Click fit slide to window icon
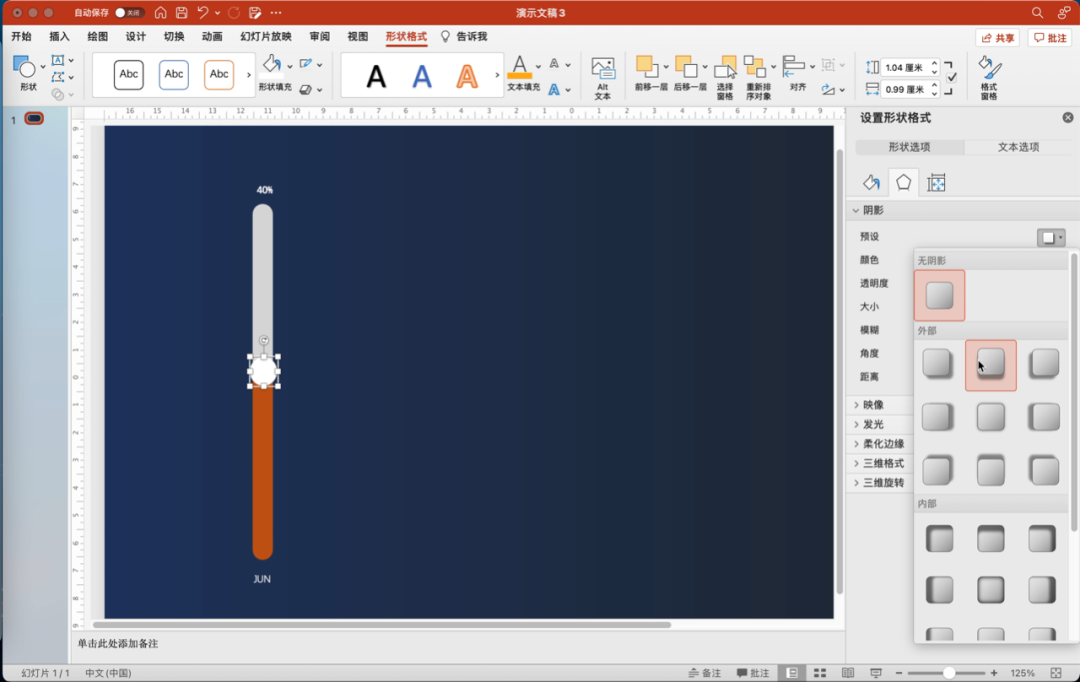The width and height of the screenshot is (1080, 682). tap(1056, 672)
